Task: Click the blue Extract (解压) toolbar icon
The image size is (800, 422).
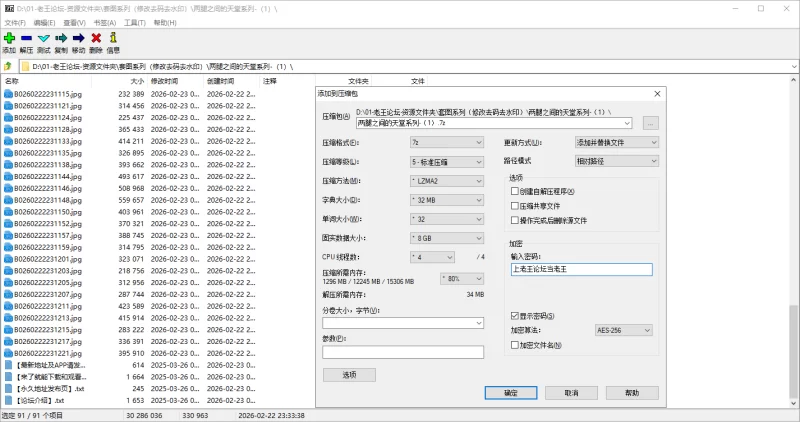Action: click(26, 38)
